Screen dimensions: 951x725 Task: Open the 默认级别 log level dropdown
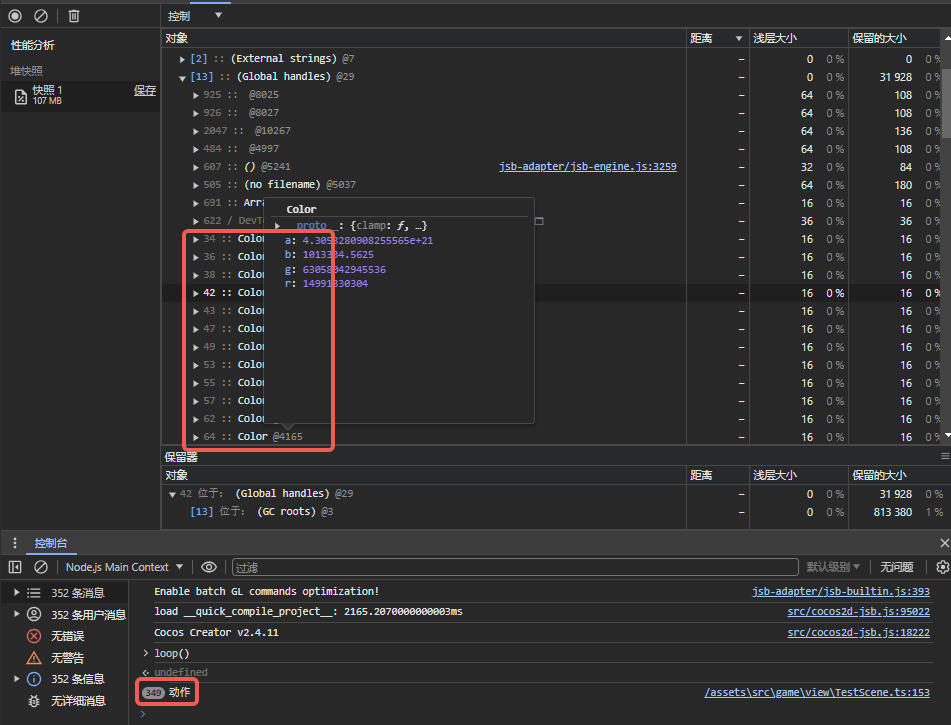click(833, 567)
